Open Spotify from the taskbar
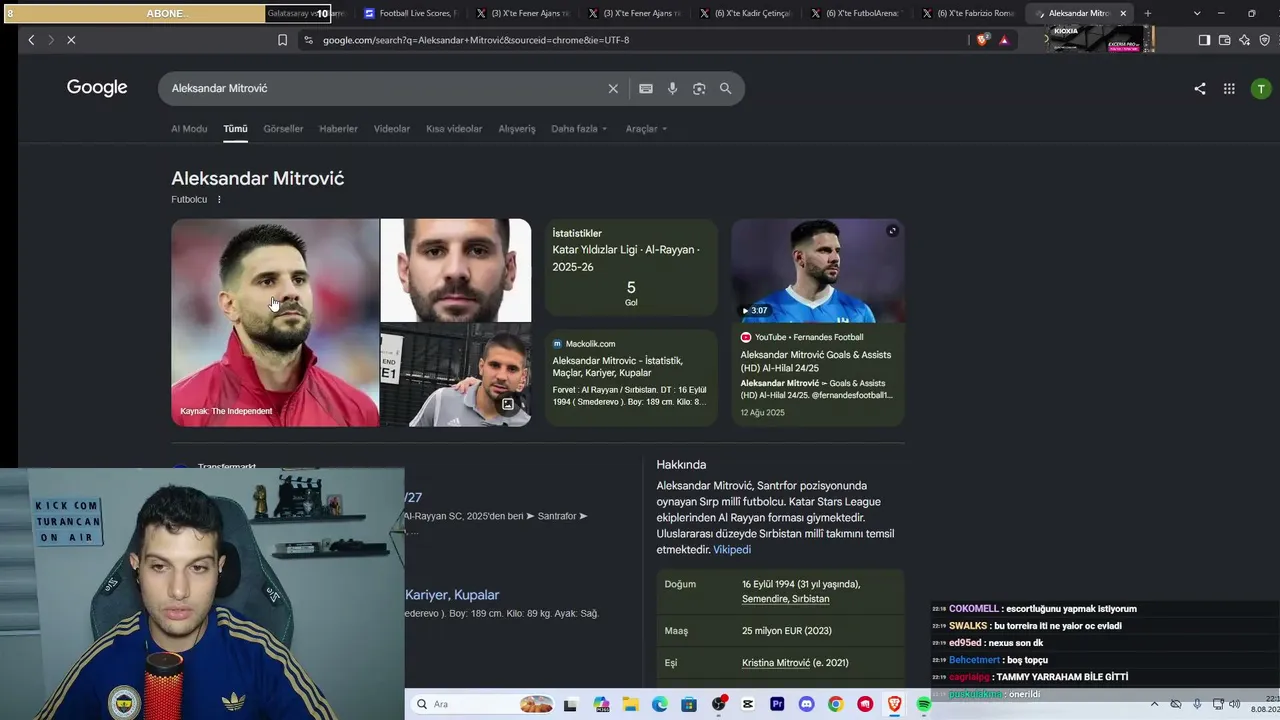The height and width of the screenshot is (720, 1280). (x=923, y=704)
